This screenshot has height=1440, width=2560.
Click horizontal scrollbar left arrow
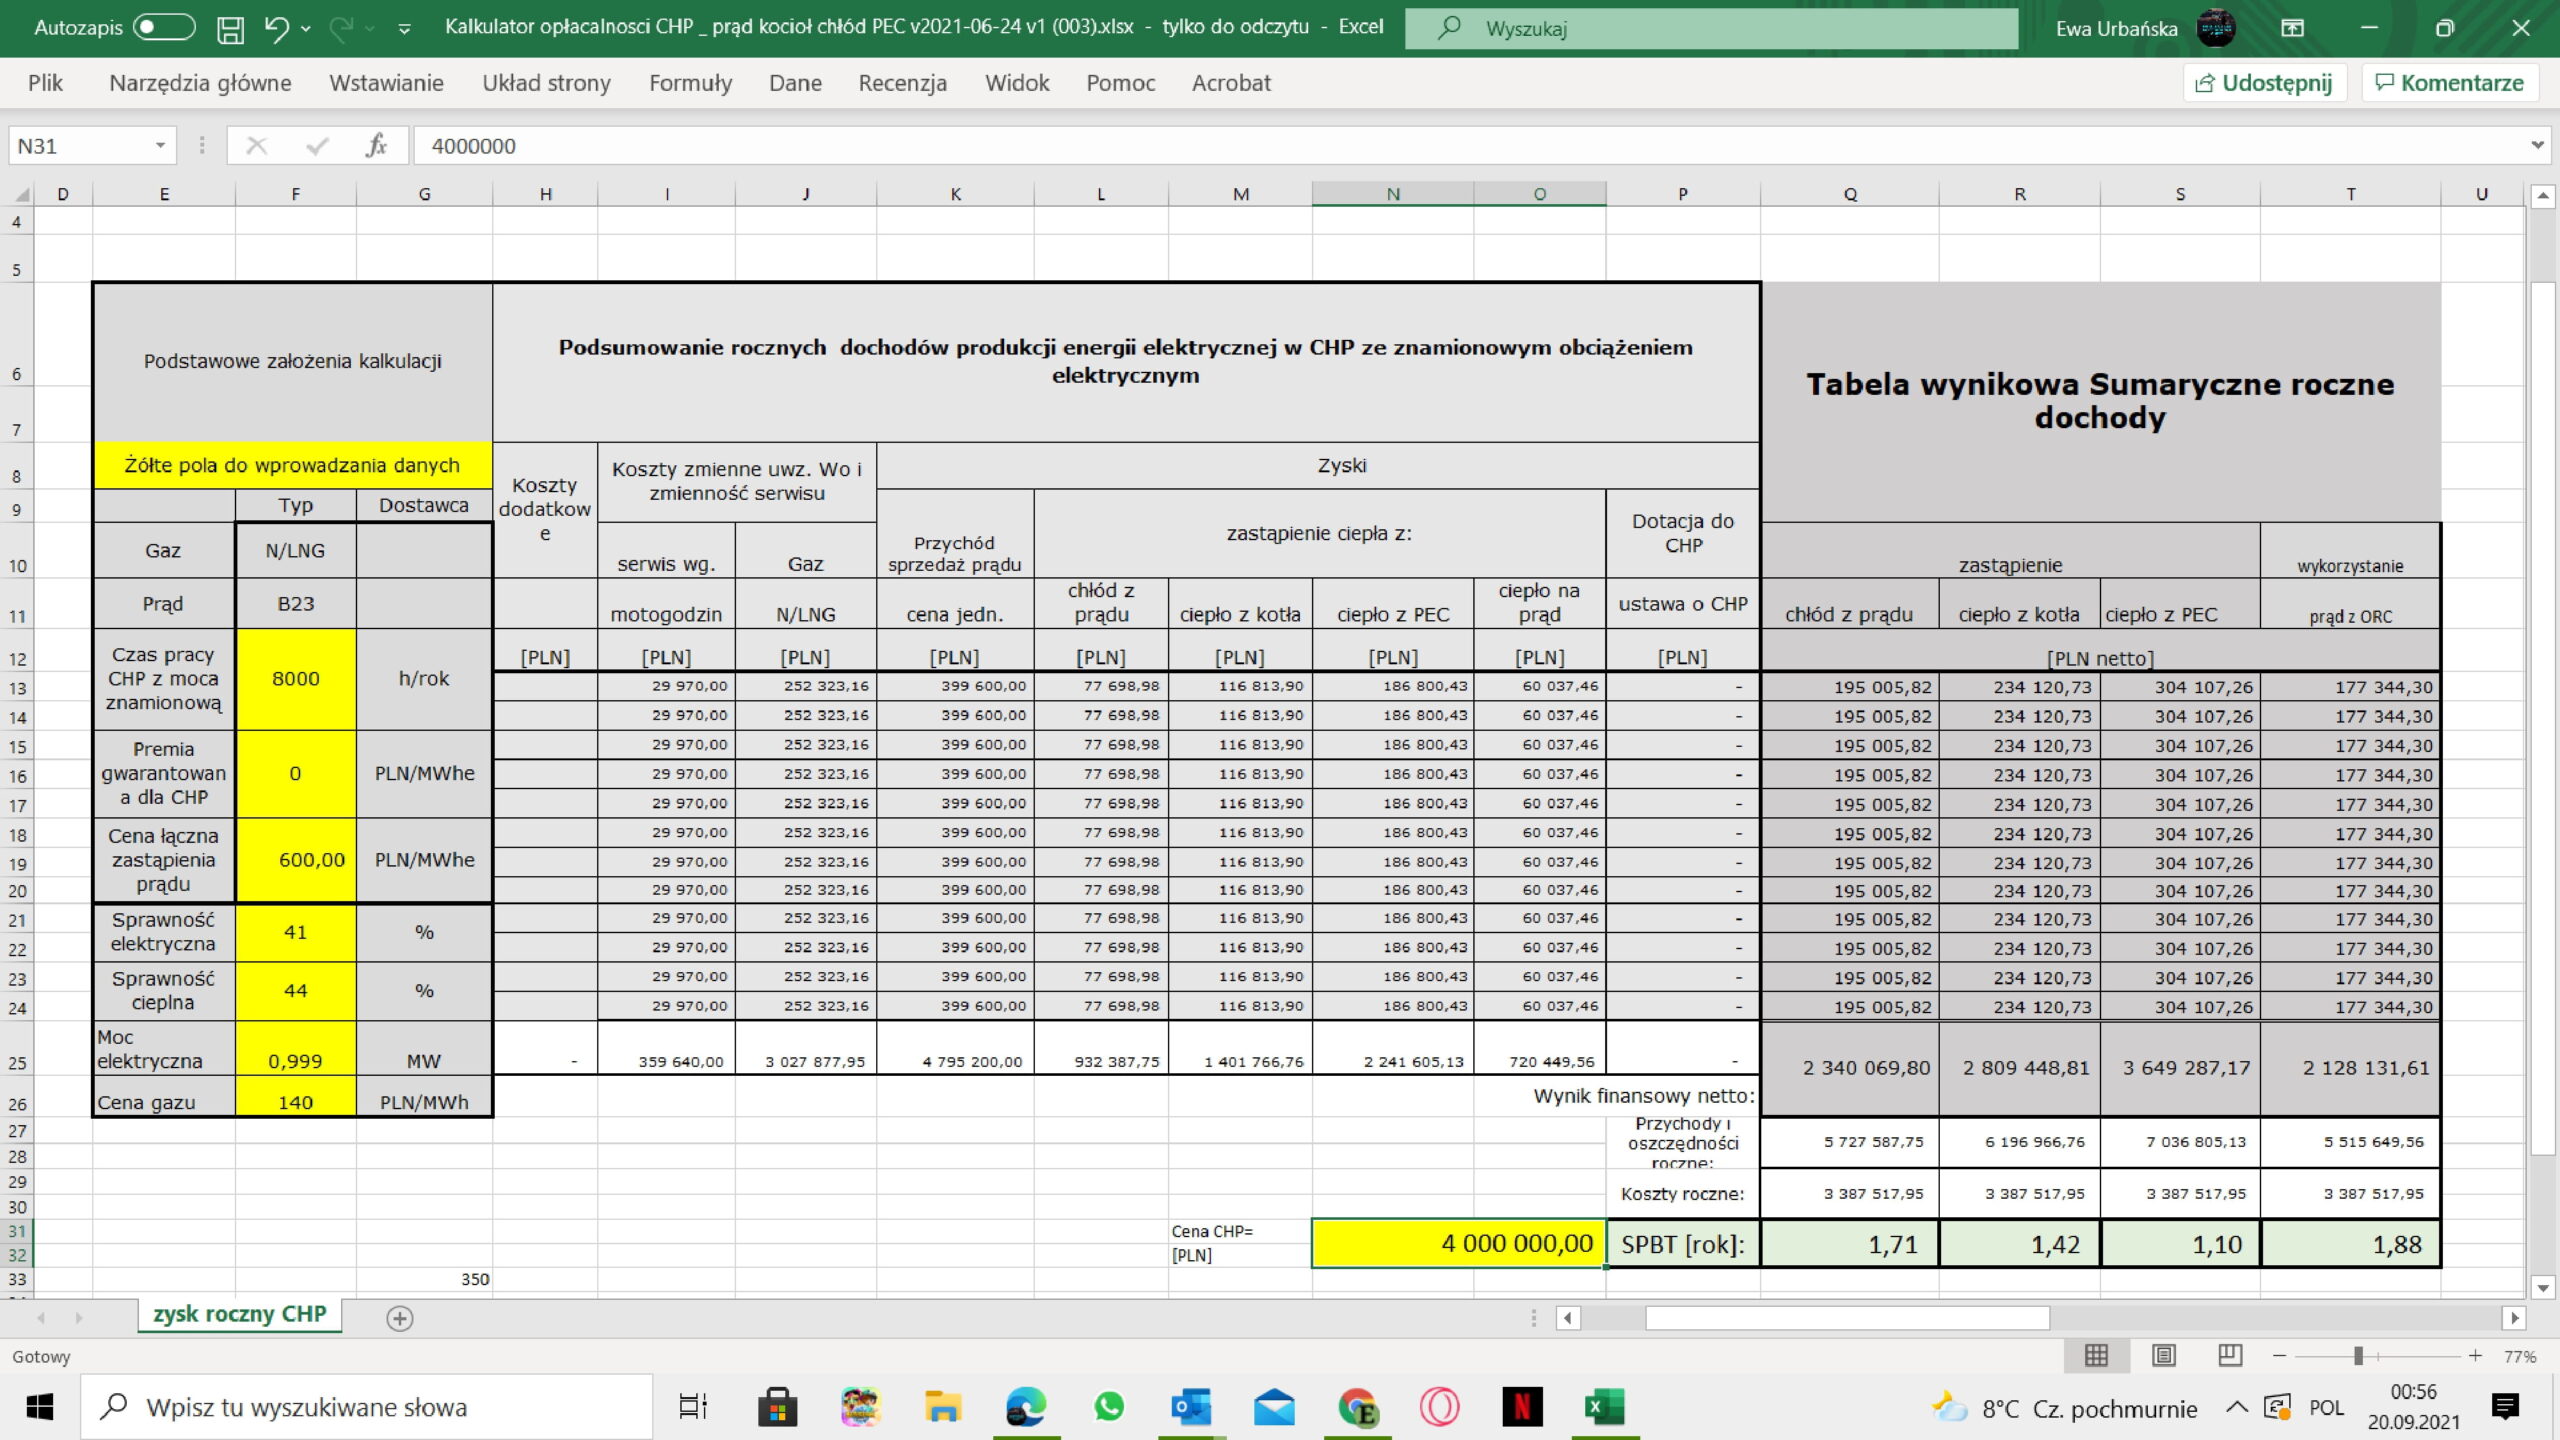click(x=1568, y=1318)
